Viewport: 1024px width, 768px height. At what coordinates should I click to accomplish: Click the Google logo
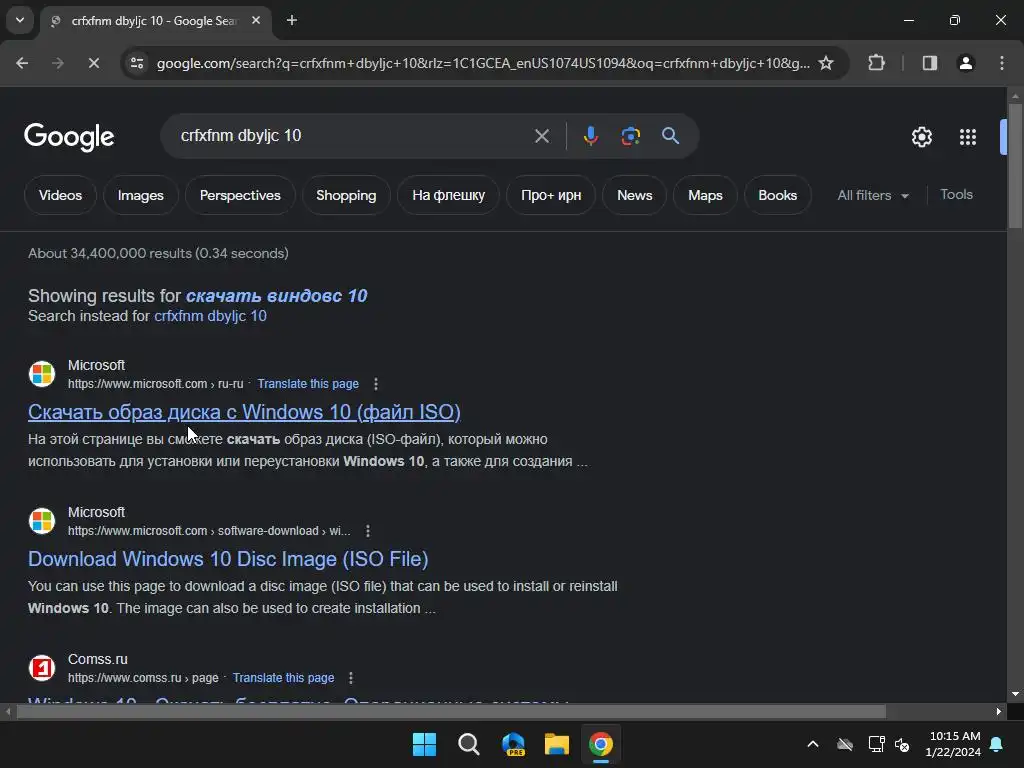[69, 137]
